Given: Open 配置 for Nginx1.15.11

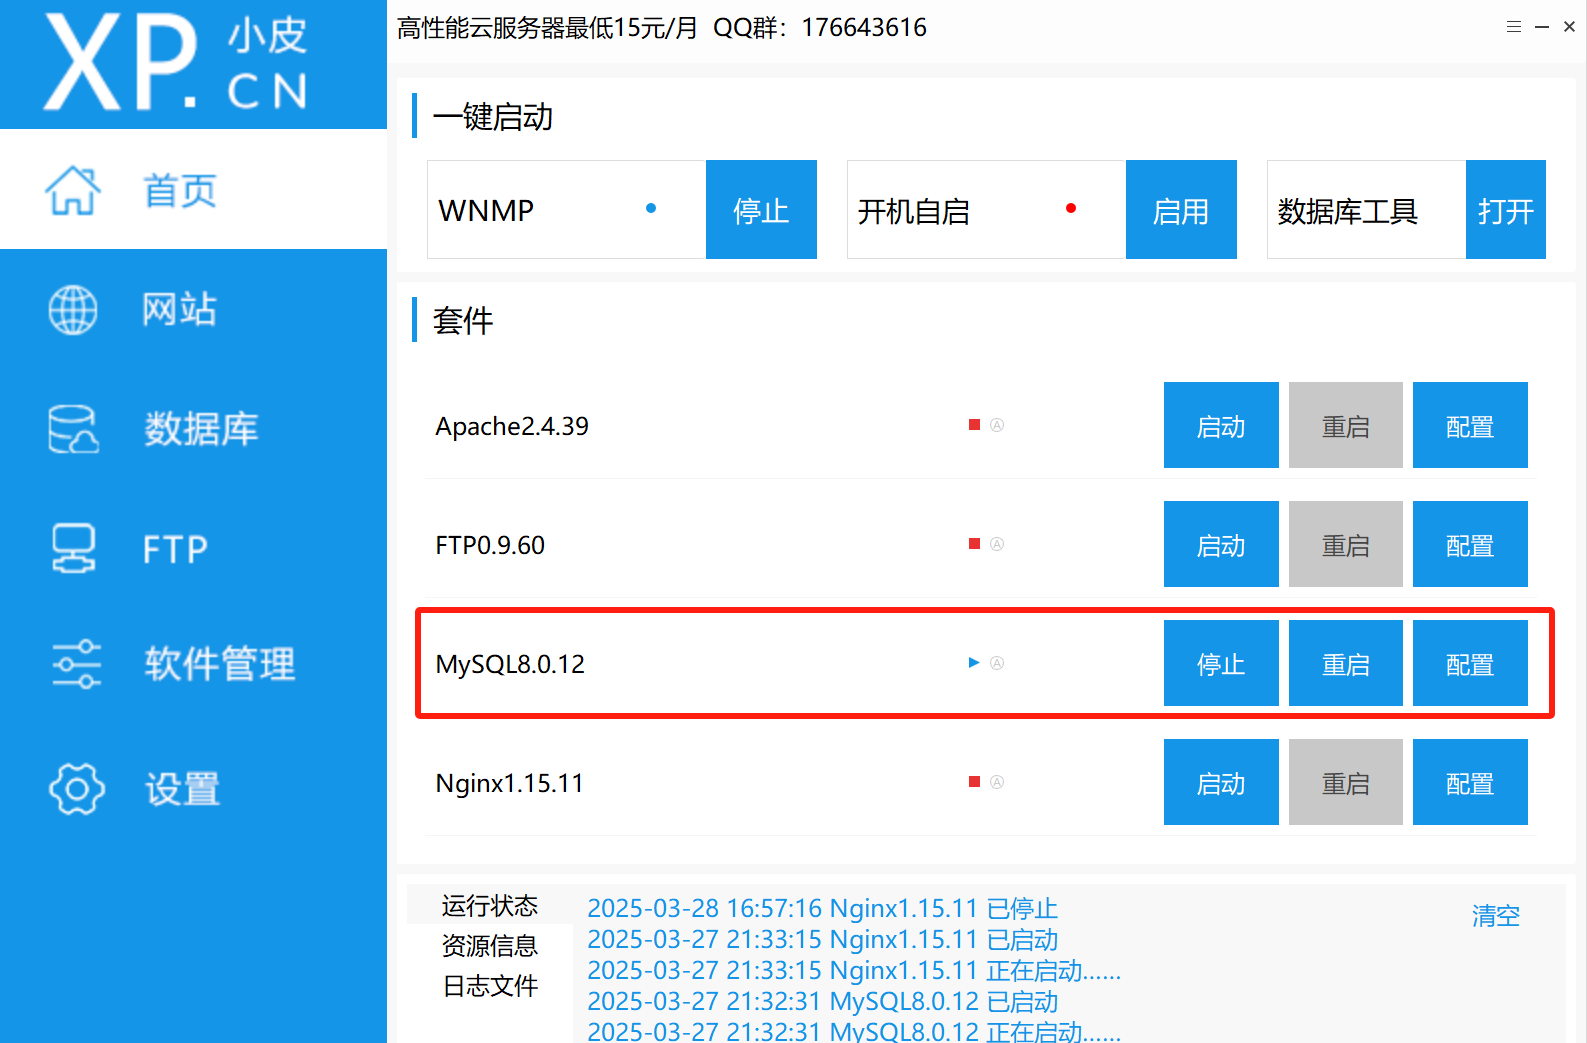Looking at the screenshot, I should tap(1470, 782).
